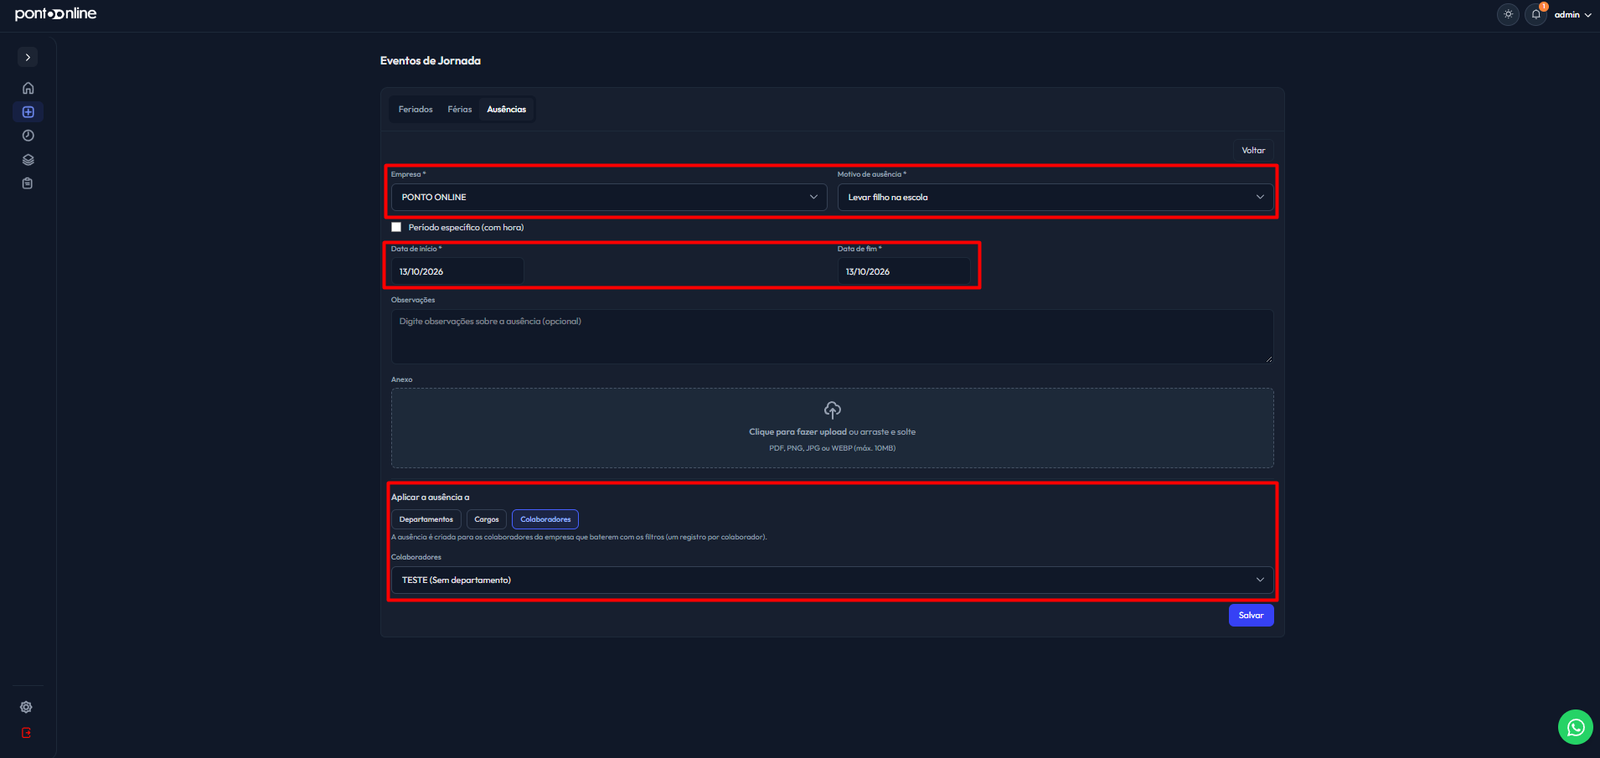
Task: Open the notifications bell
Action: [x=1536, y=14]
